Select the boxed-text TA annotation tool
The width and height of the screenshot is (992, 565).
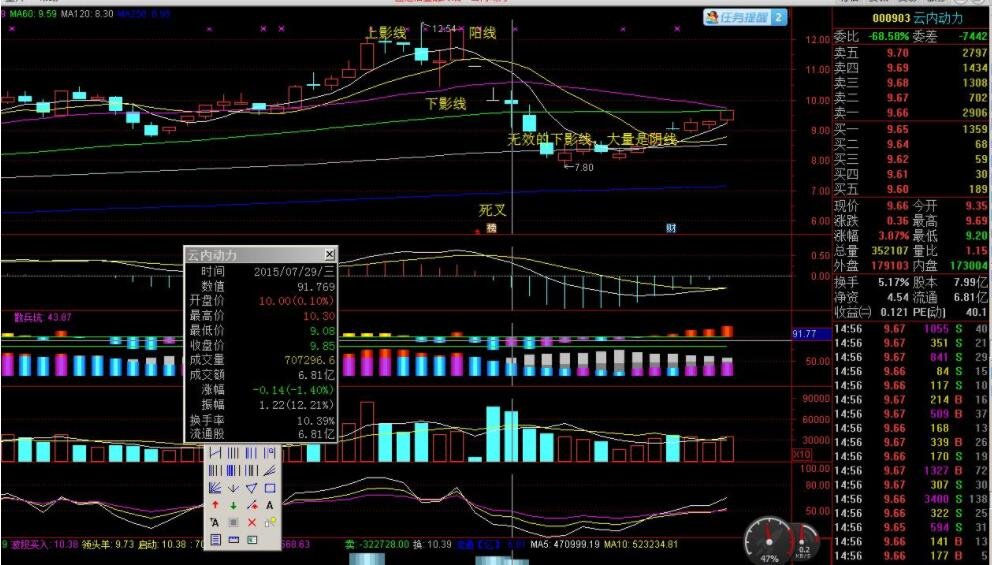point(215,523)
